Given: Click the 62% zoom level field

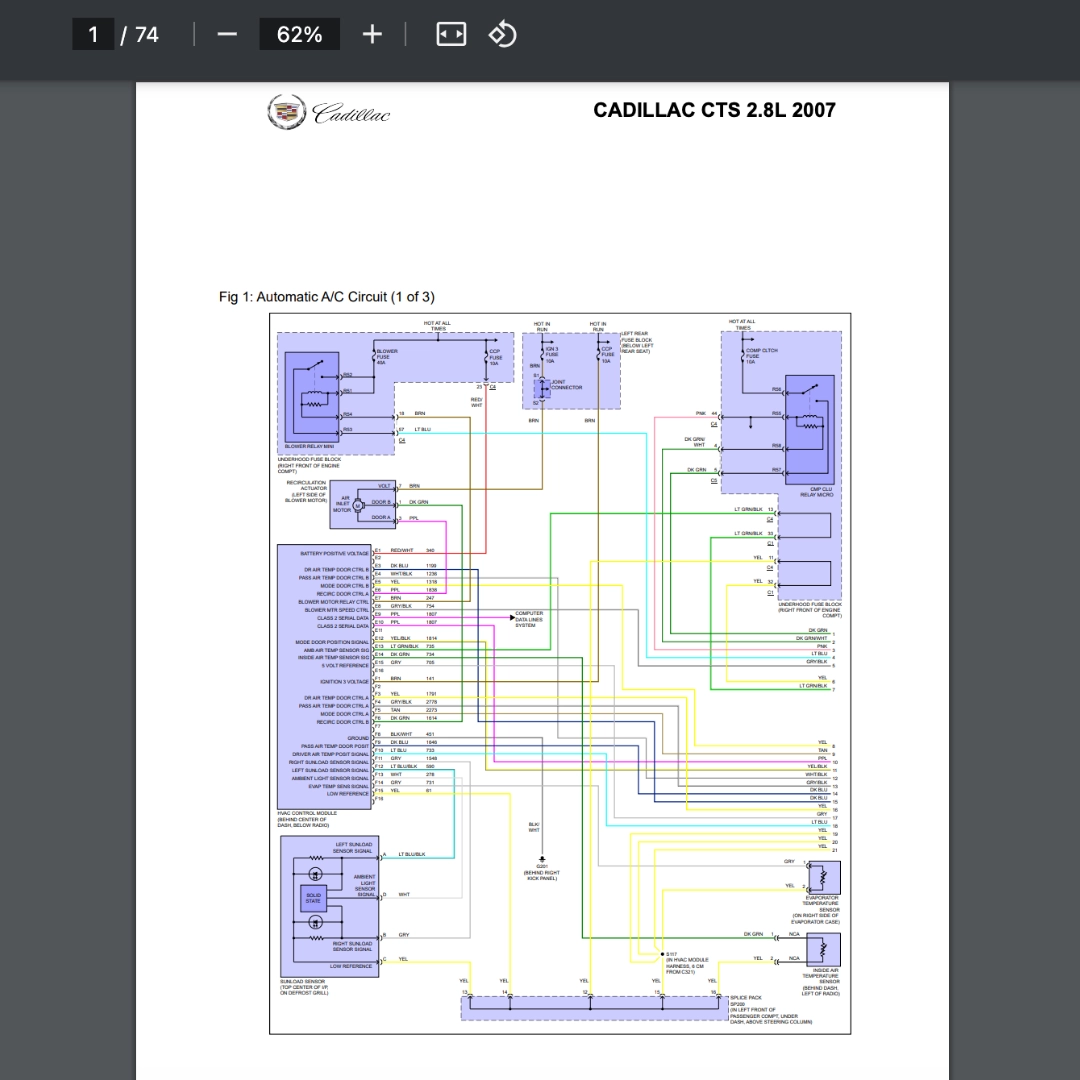Looking at the screenshot, I should [299, 34].
